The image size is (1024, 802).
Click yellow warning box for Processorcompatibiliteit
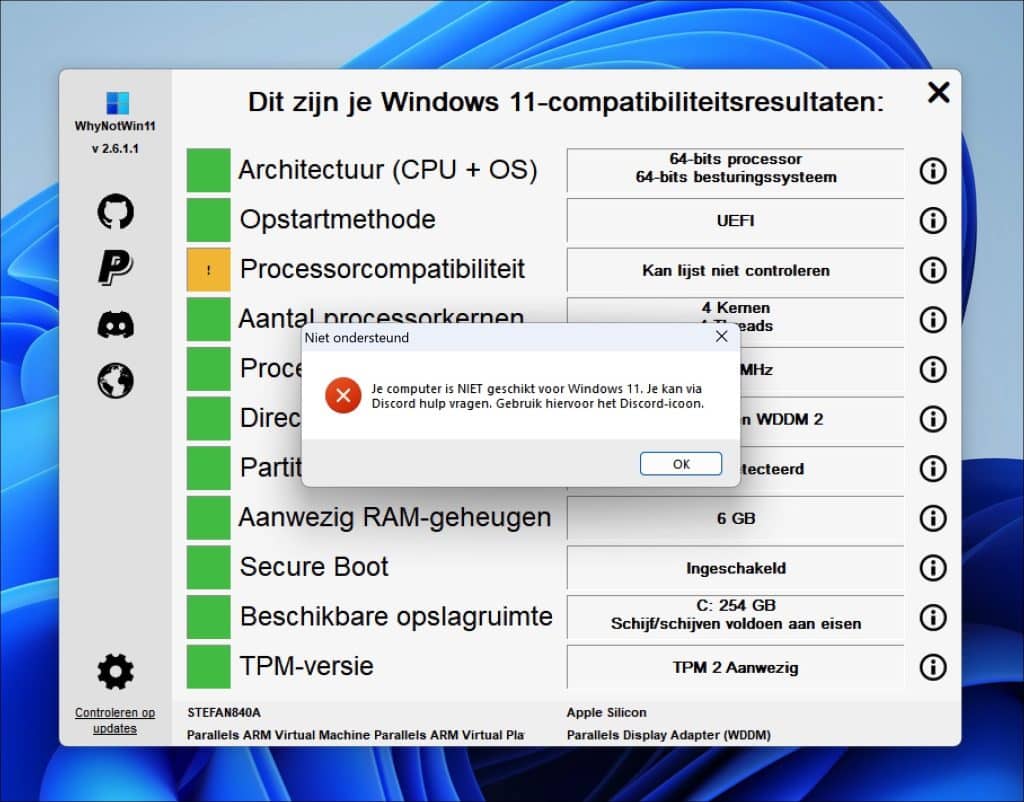[208, 269]
